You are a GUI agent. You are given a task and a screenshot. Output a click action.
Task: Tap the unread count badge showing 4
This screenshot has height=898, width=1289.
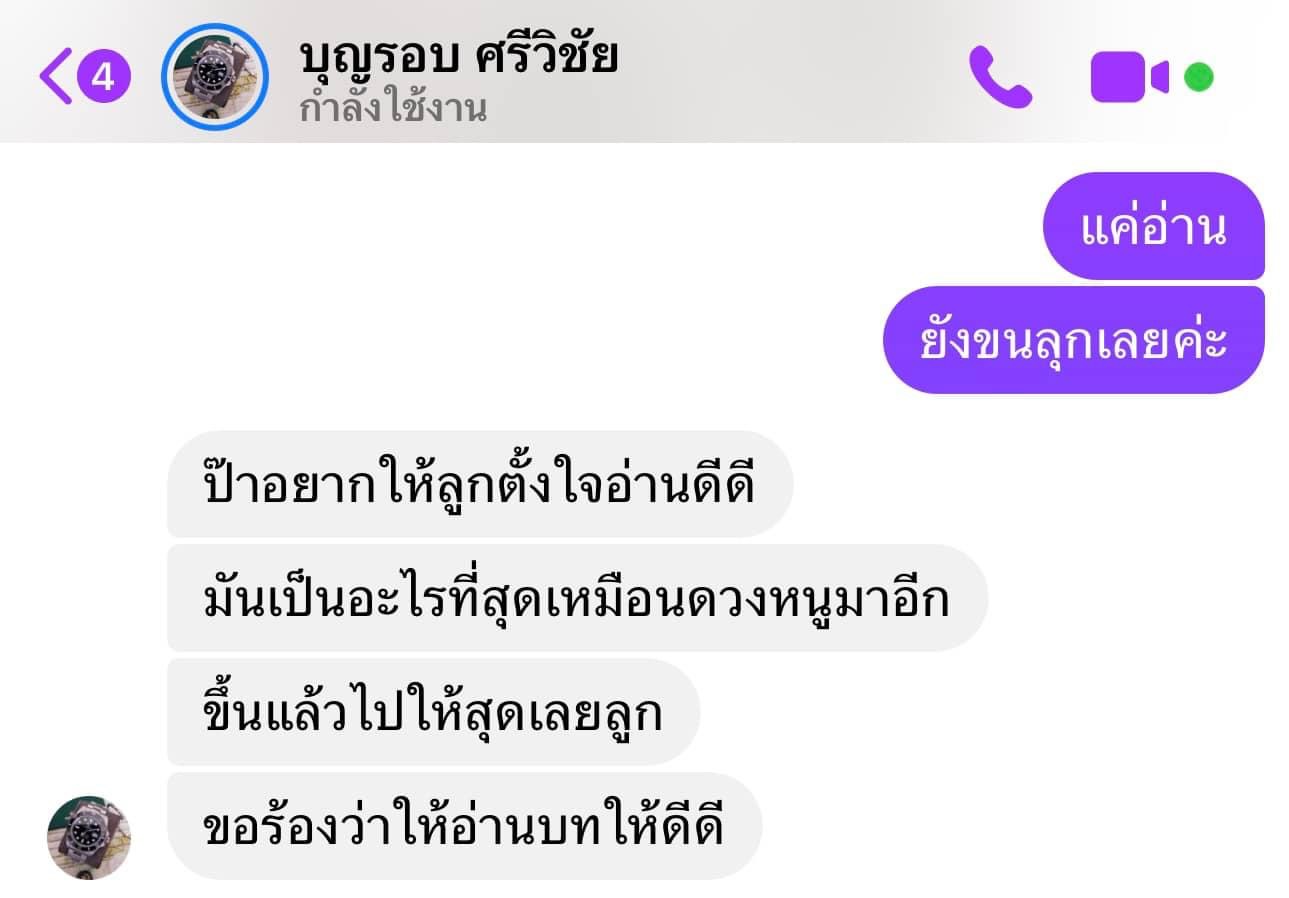pos(103,77)
